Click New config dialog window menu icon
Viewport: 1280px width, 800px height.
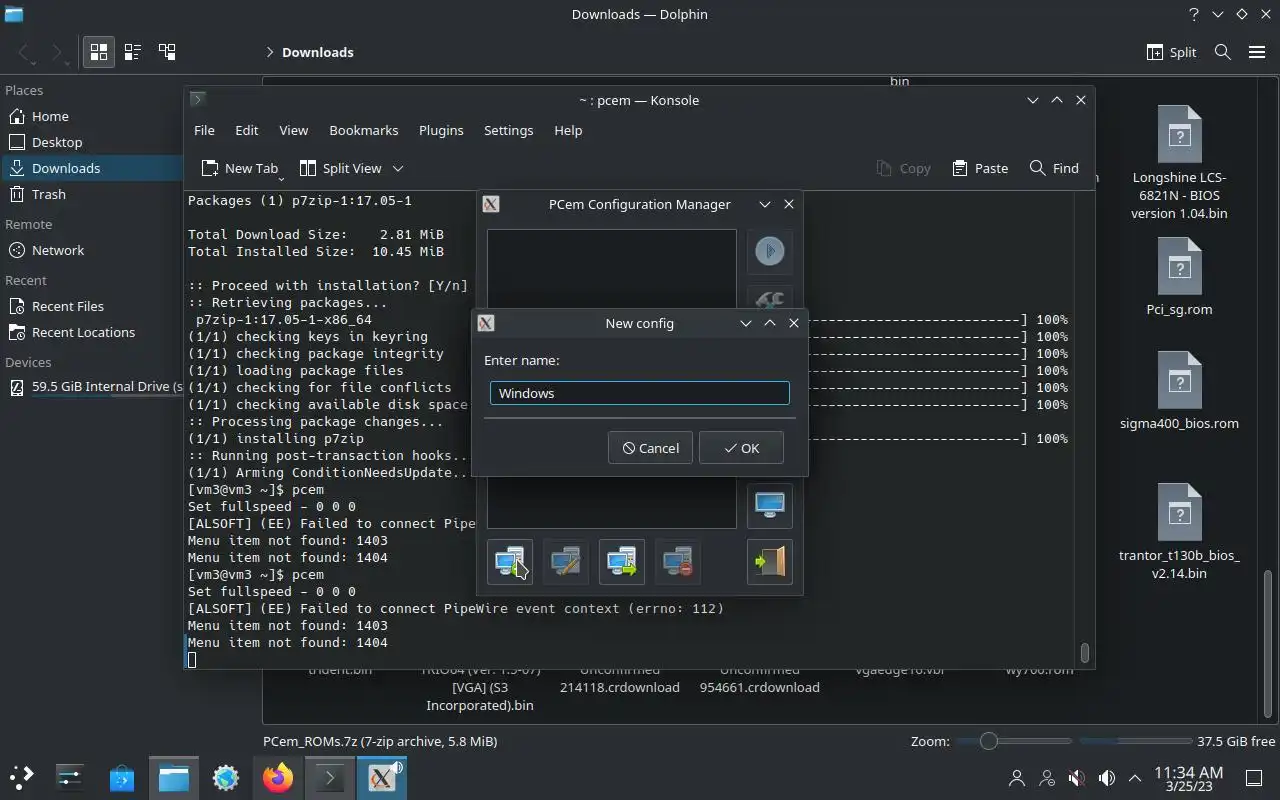486,323
